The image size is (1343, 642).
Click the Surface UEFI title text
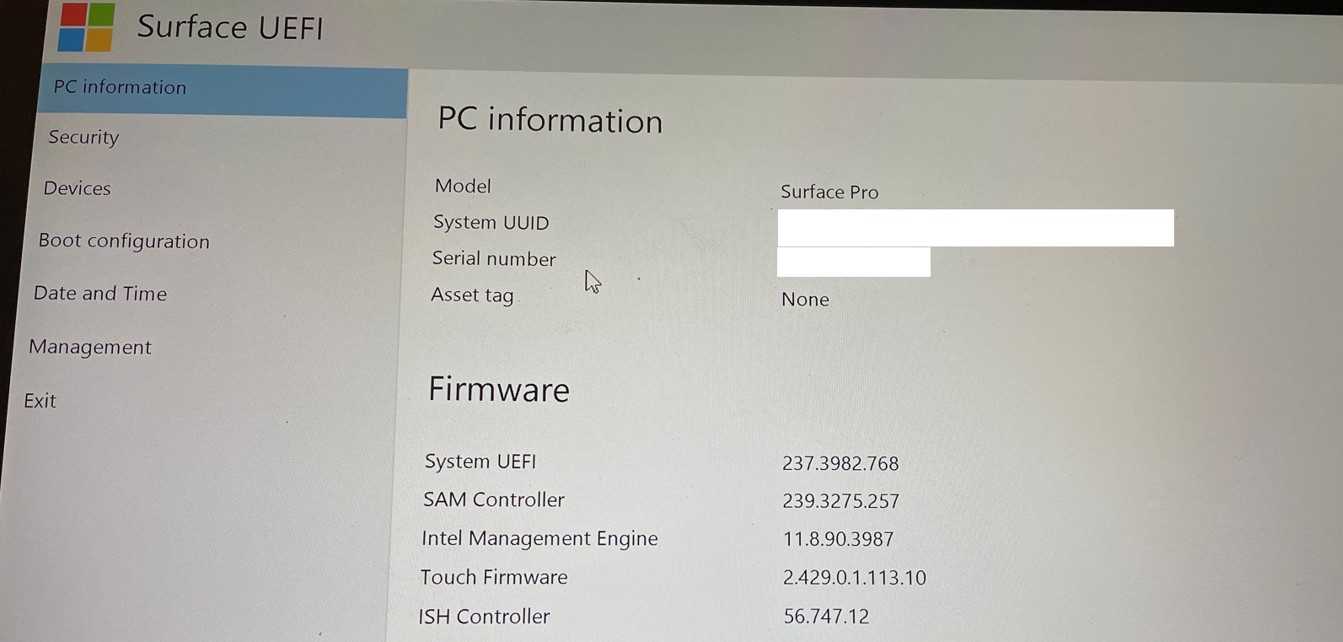[x=230, y=26]
